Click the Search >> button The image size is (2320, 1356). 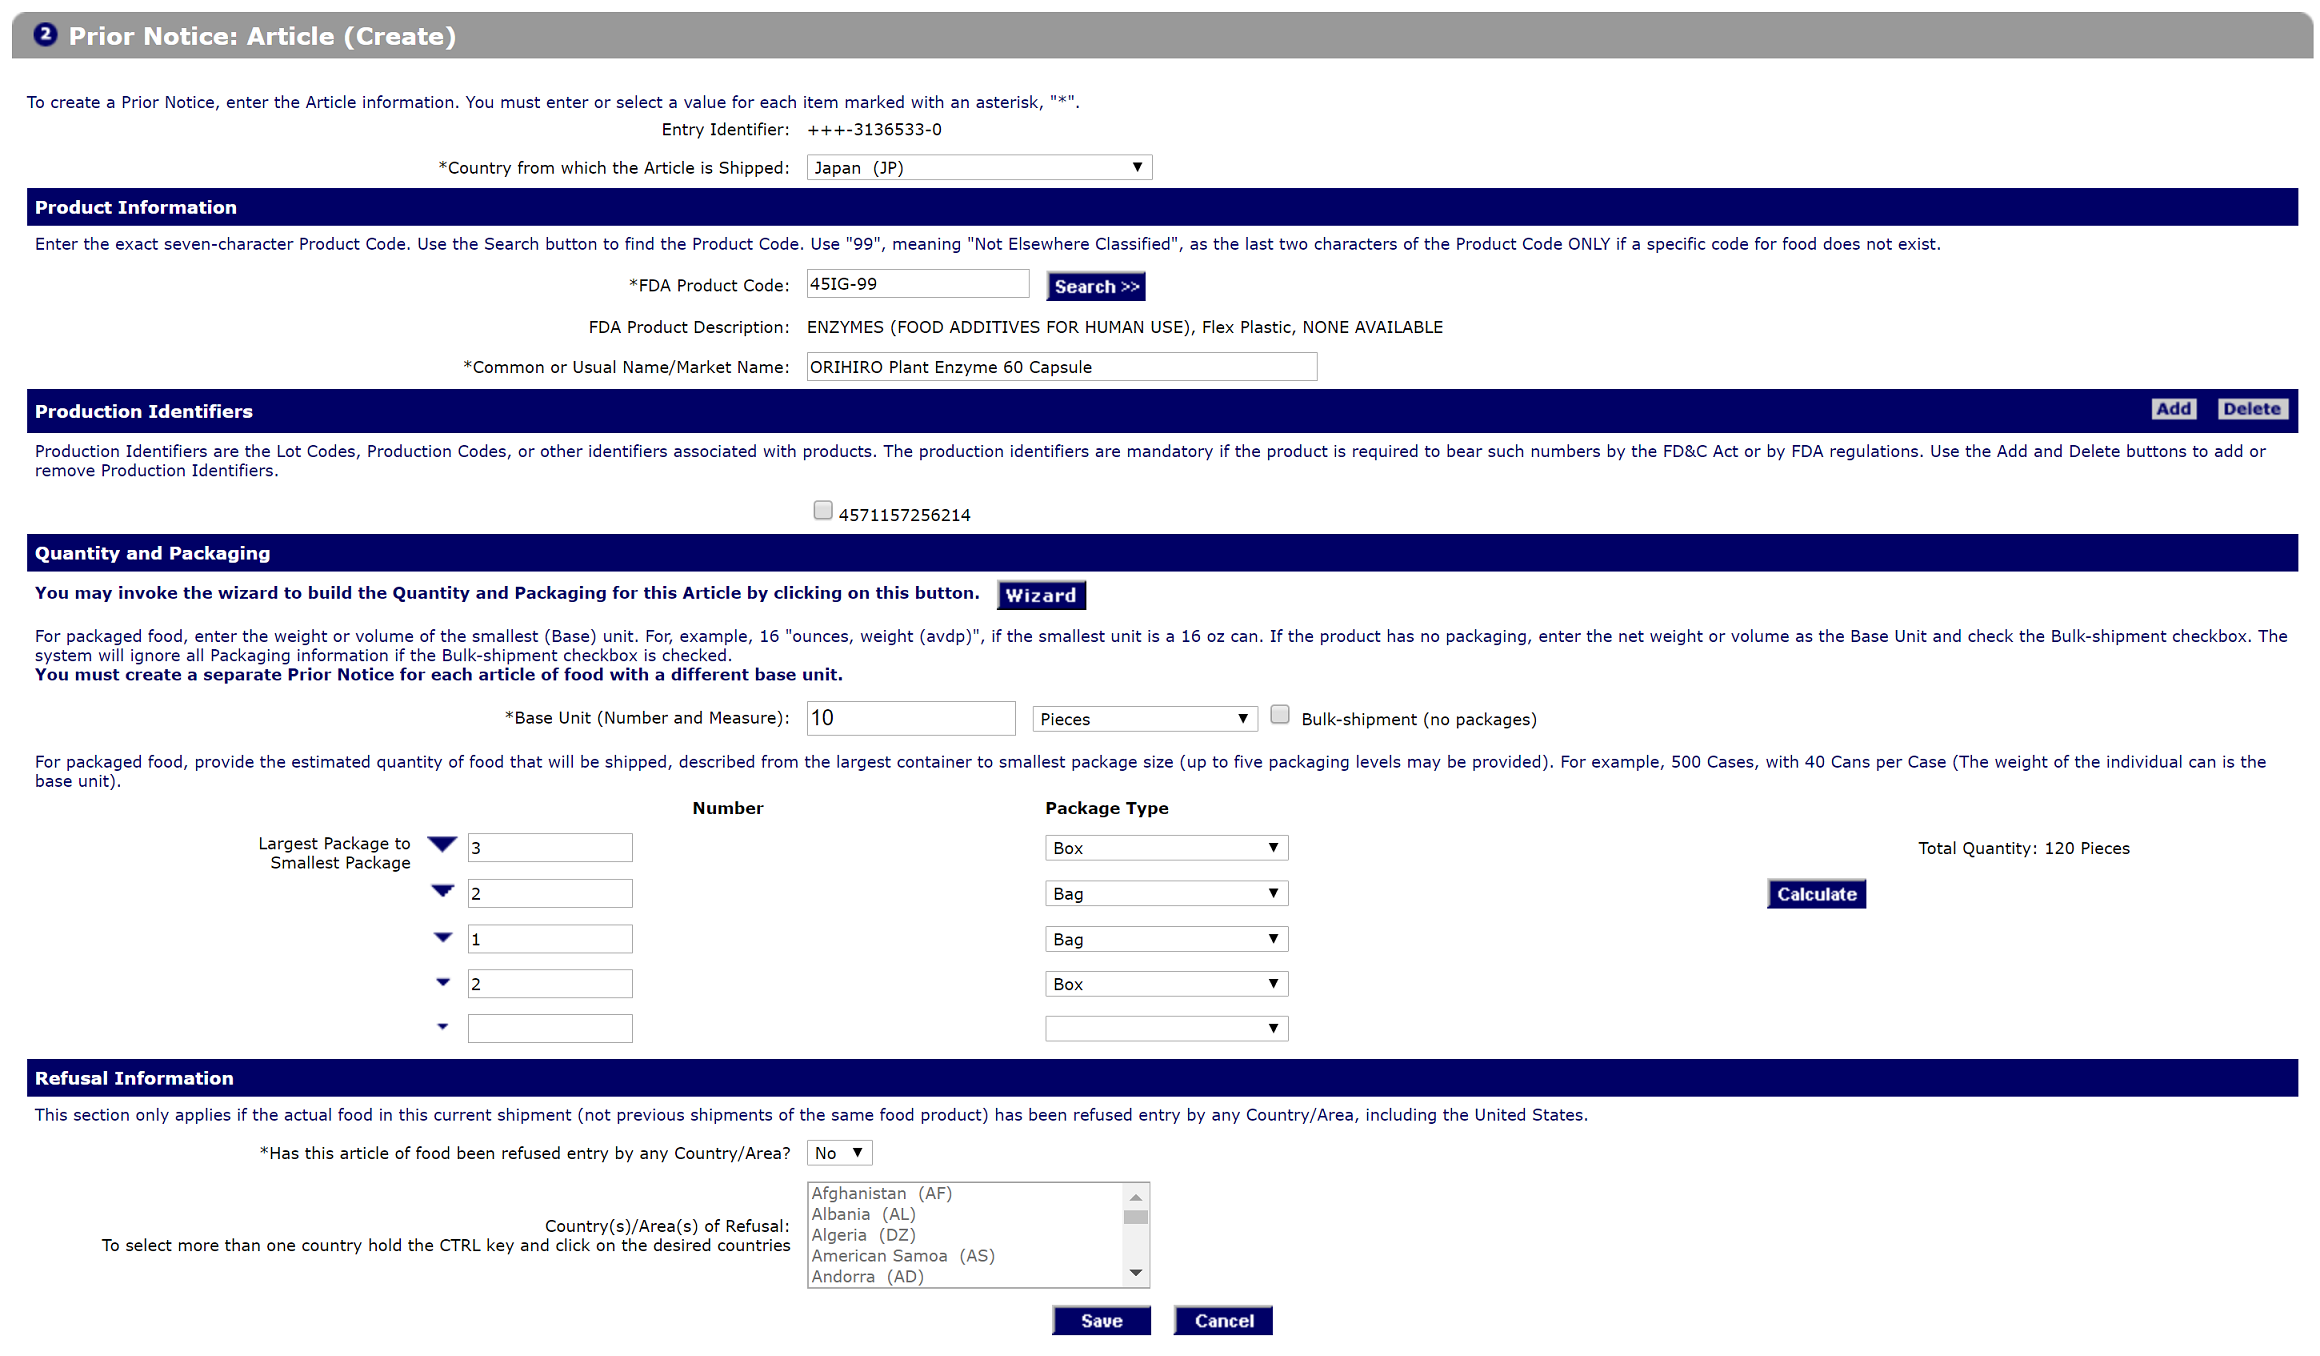[1096, 287]
